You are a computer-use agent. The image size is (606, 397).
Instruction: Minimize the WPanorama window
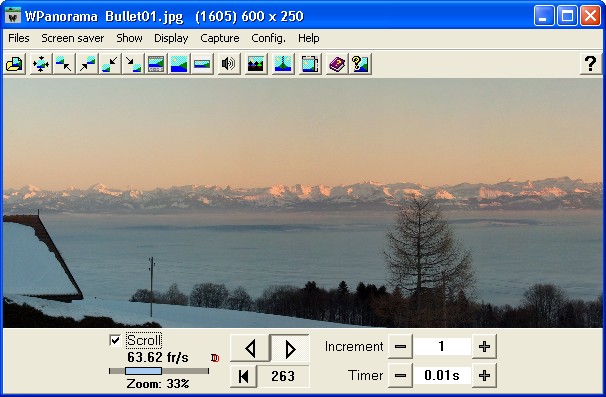pos(544,16)
